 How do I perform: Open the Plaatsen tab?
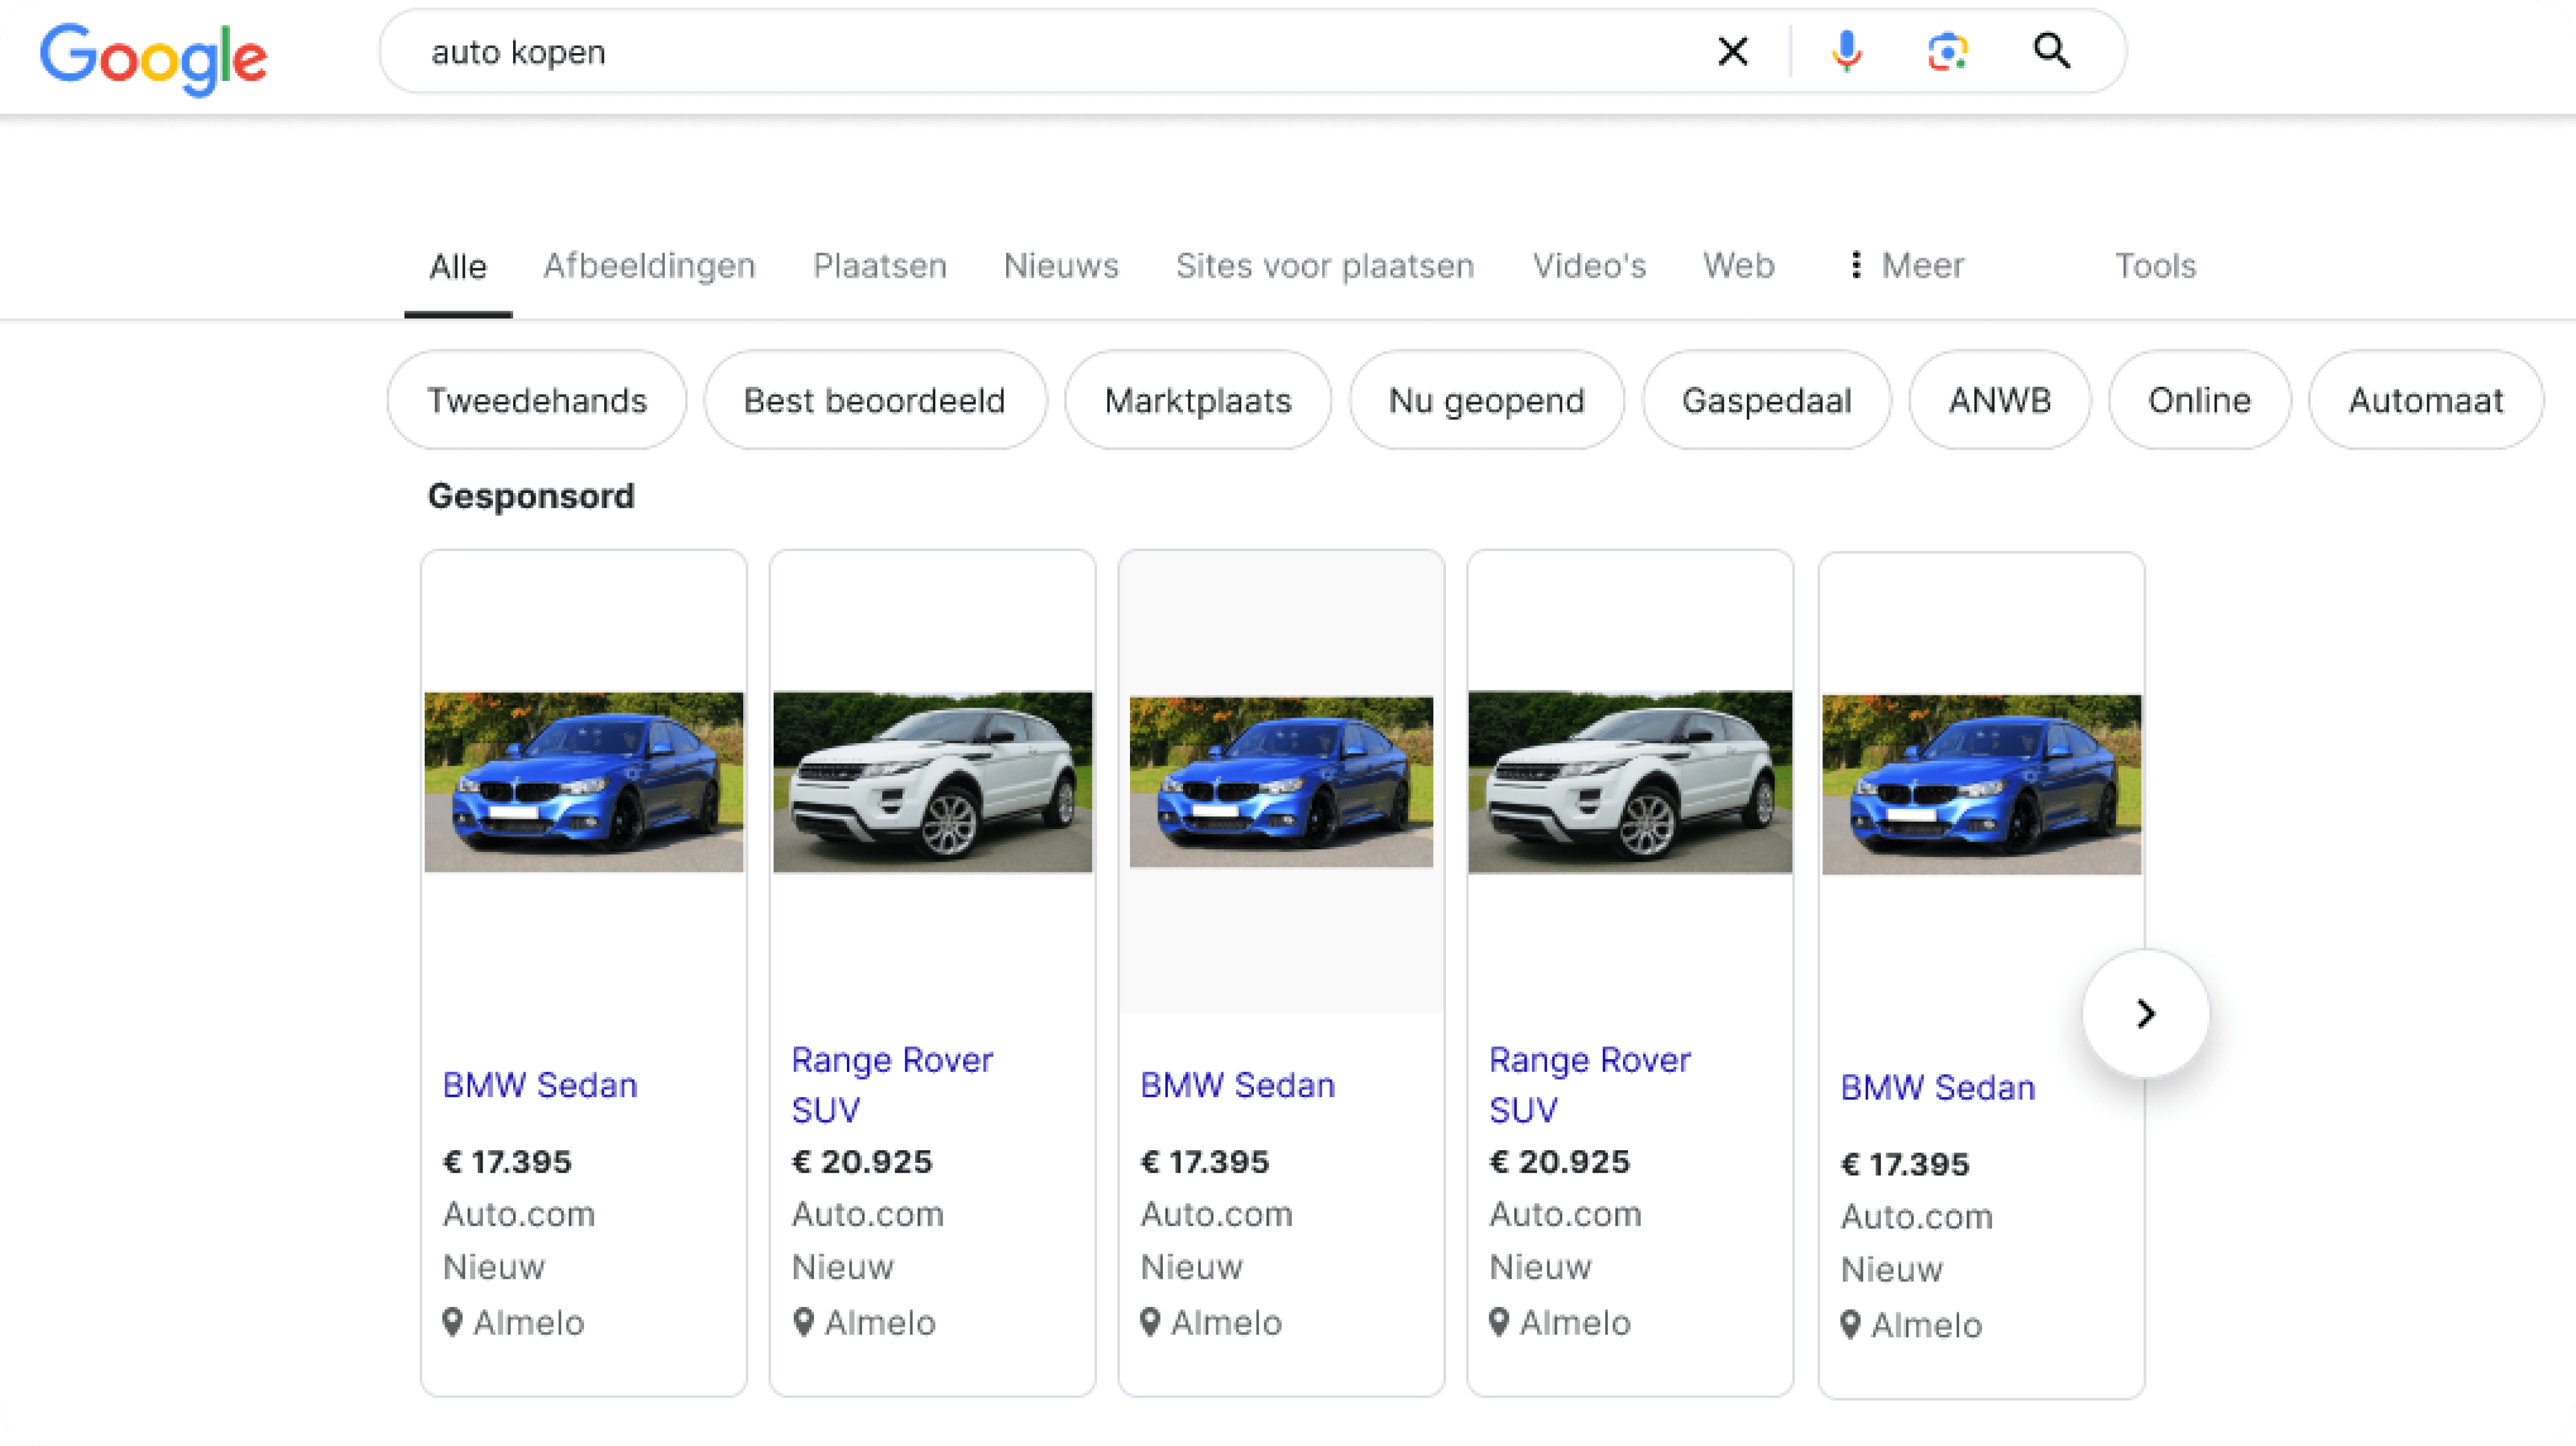coord(880,266)
